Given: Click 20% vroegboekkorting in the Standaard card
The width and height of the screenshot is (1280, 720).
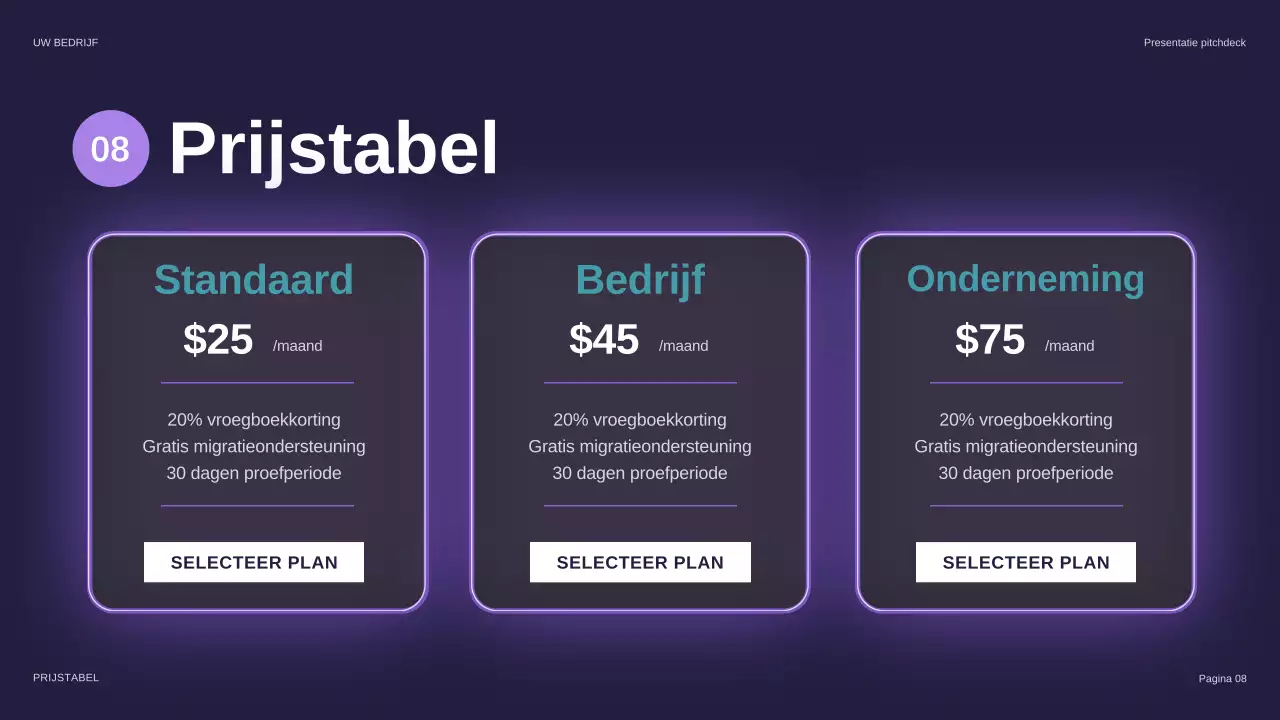Looking at the screenshot, I should tap(254, 420).
